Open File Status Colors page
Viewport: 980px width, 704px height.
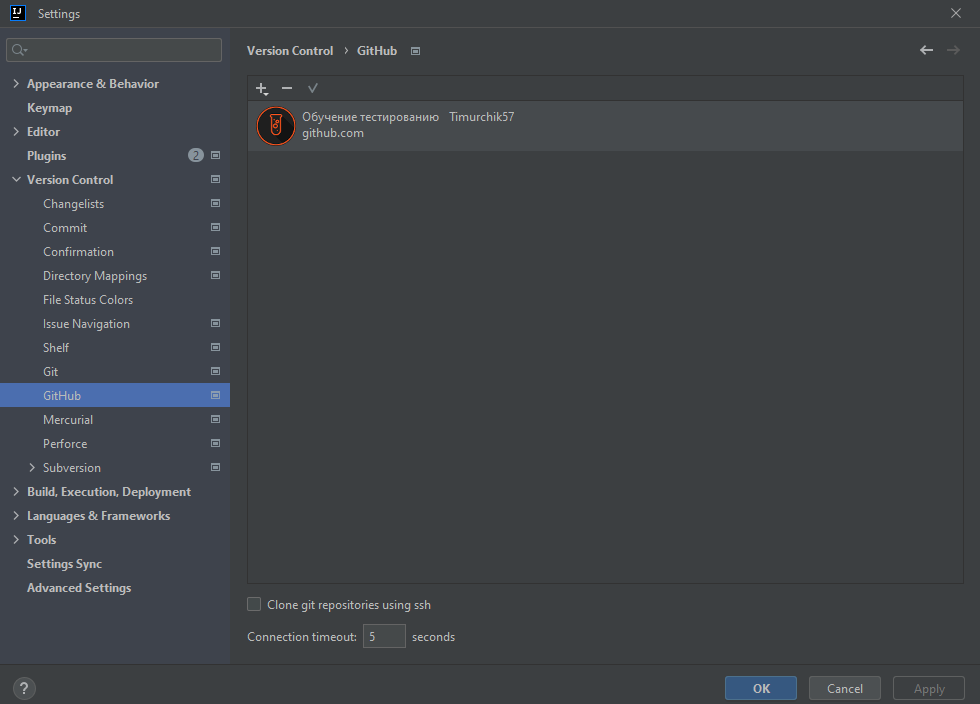[x=88, y=299]
